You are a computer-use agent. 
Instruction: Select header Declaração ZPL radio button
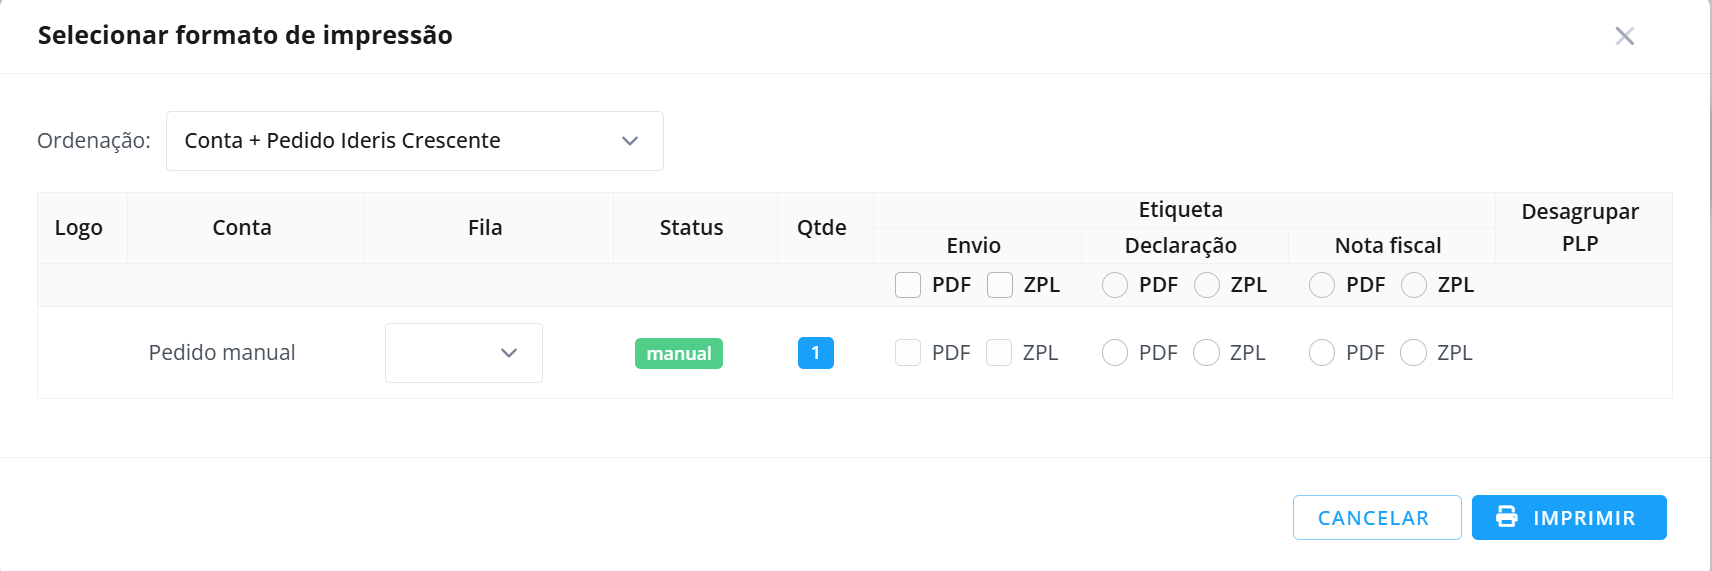point(1207,285)
